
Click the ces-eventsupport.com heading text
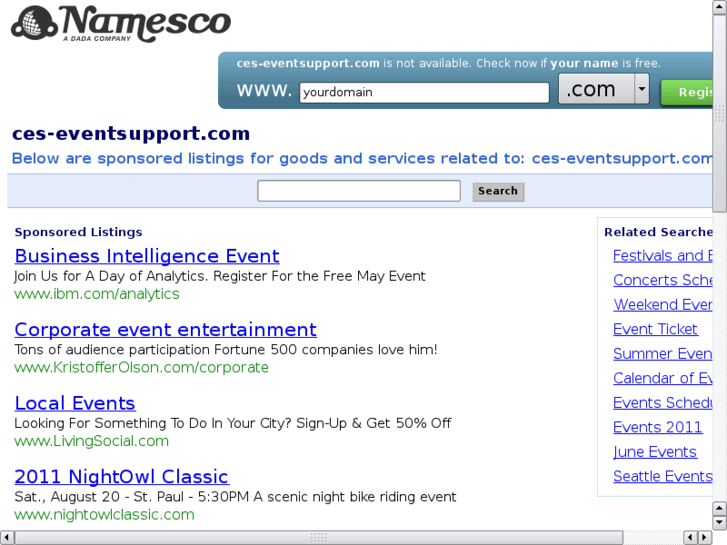131,134
